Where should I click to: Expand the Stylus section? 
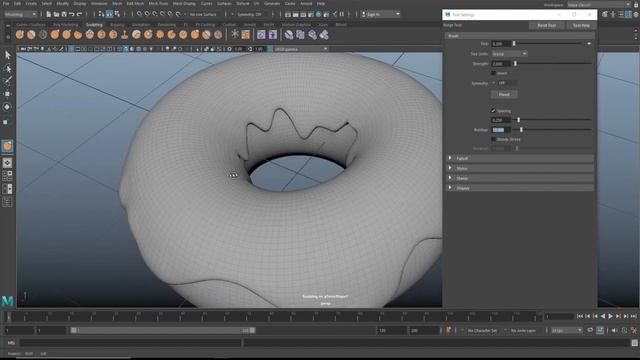click(x=520, y=168)
